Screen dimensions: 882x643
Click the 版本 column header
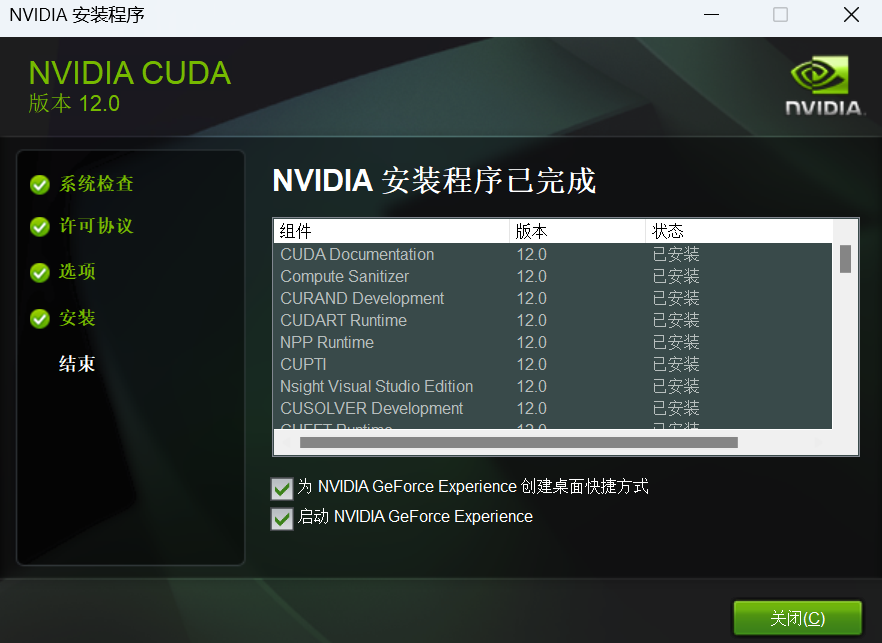(x=578, y=231)
